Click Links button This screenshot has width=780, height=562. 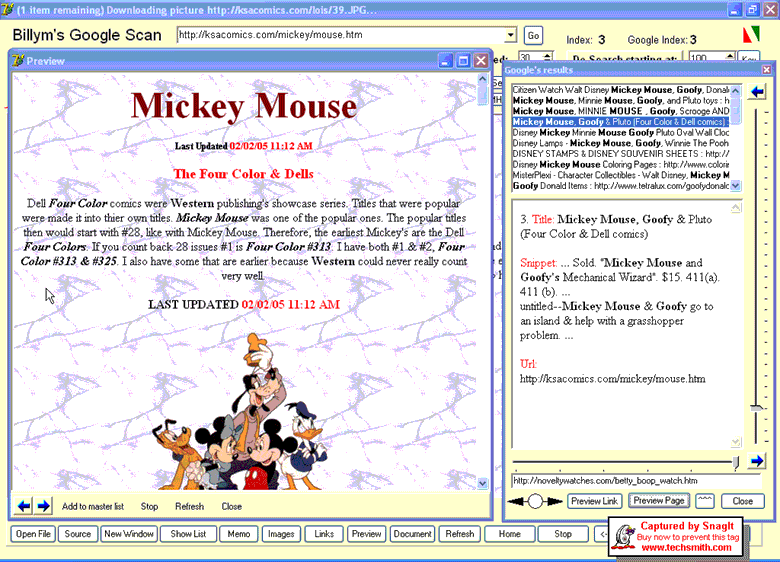[324, 534]
